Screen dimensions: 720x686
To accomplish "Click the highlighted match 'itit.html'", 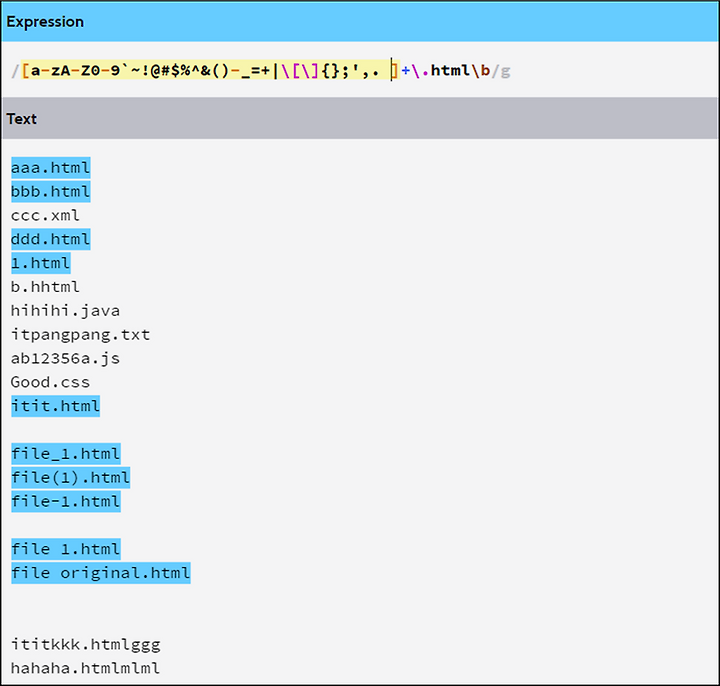I will coord(56,406).
